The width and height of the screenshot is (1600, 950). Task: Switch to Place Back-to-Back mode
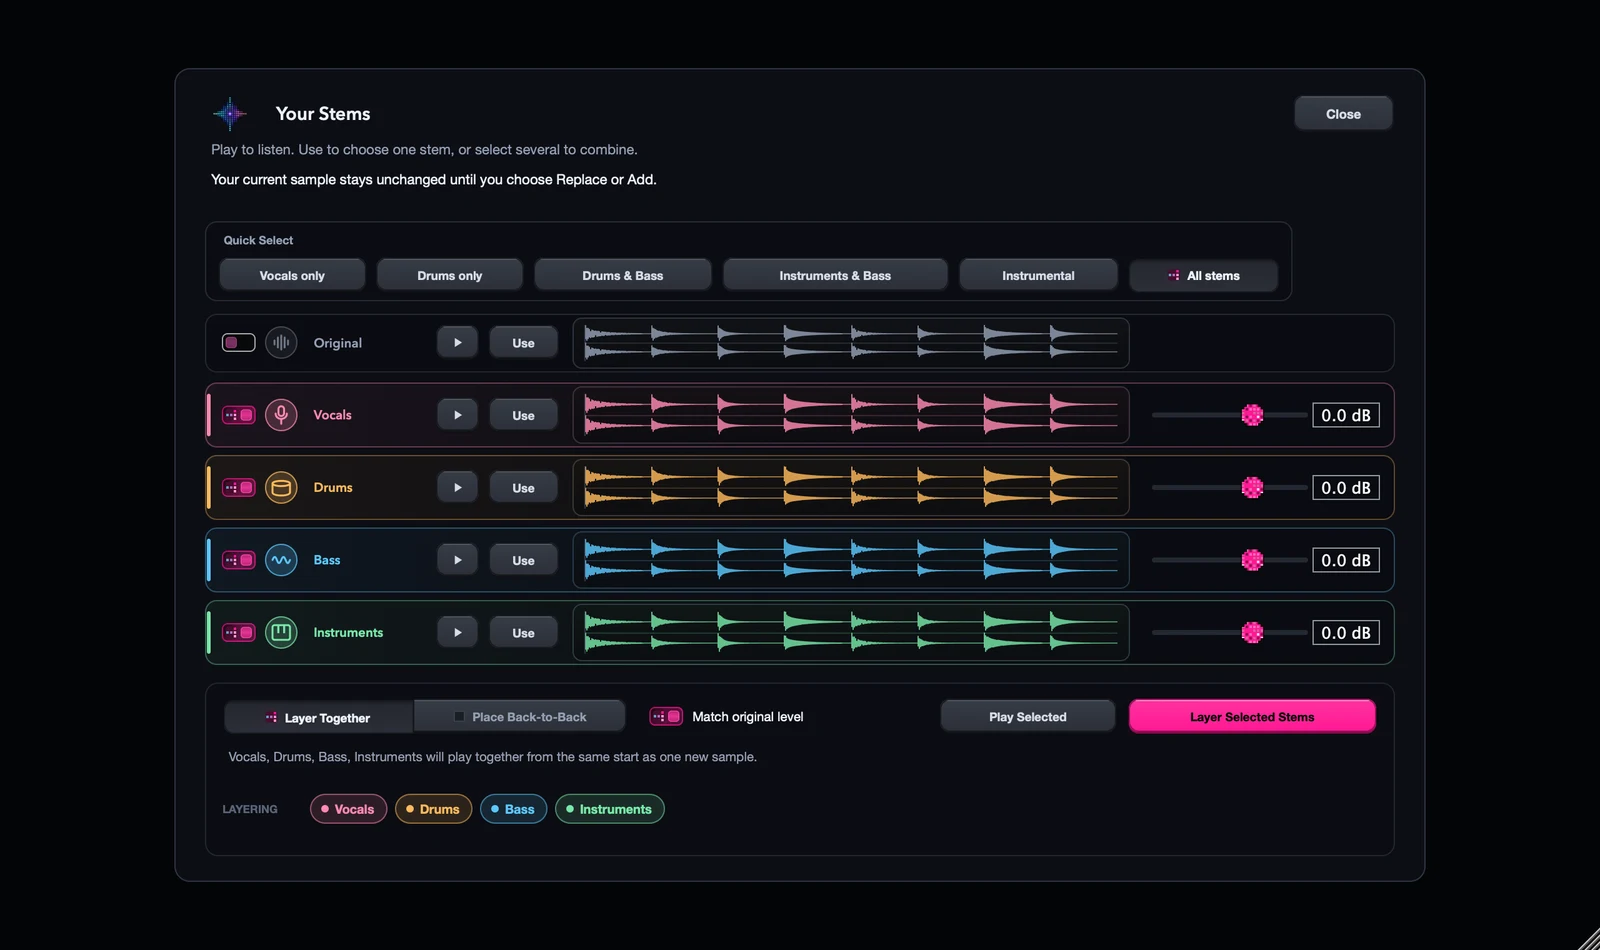point(519,717)
